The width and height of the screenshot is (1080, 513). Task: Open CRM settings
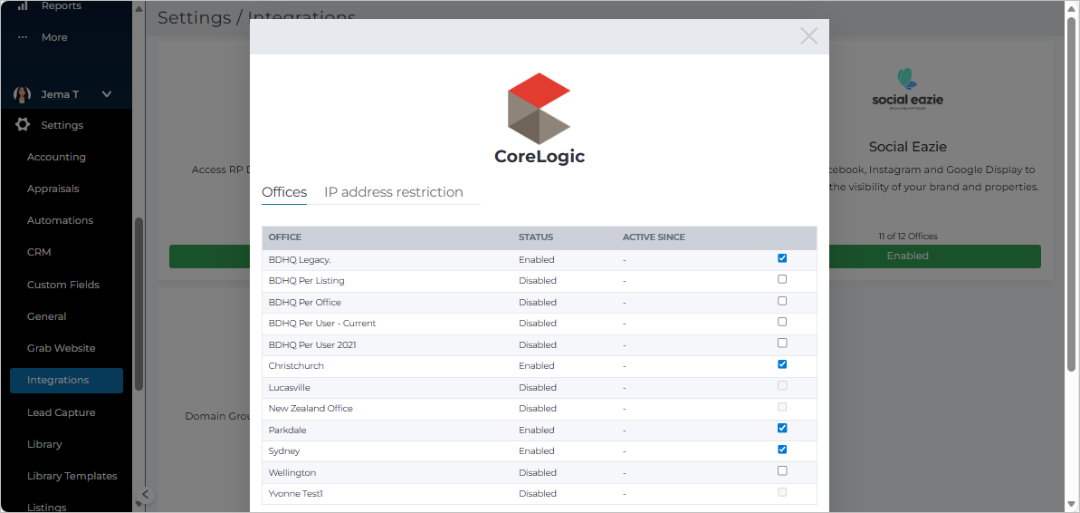(39, 252)
